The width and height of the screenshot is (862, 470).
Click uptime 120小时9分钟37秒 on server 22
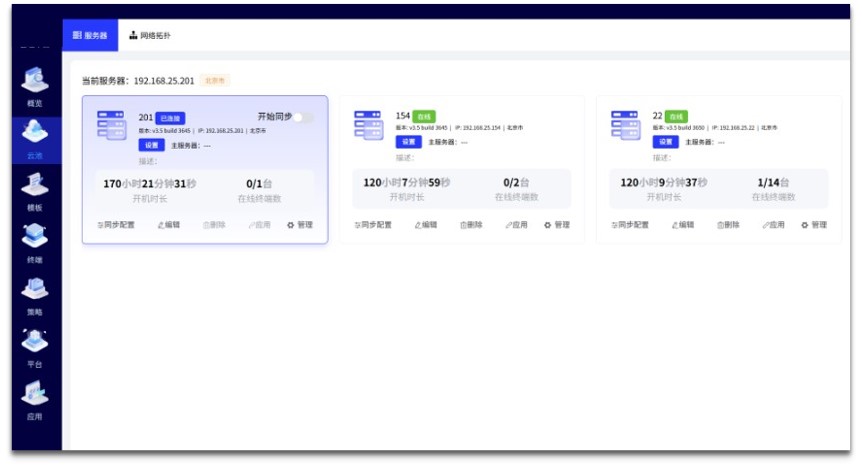(x=664, y=183)
